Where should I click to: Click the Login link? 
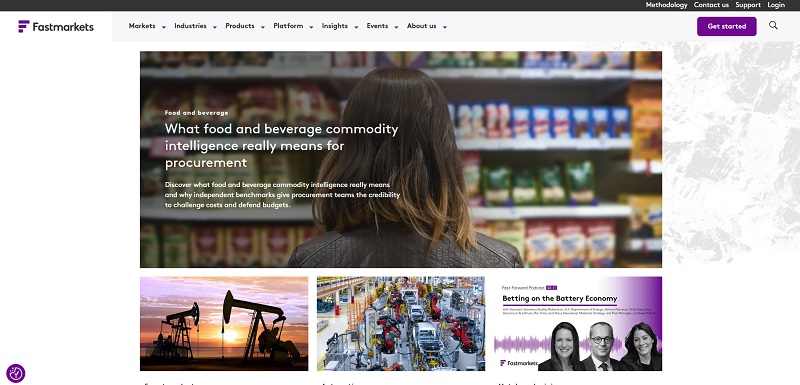pyautogui.click(x=776, y=5)
